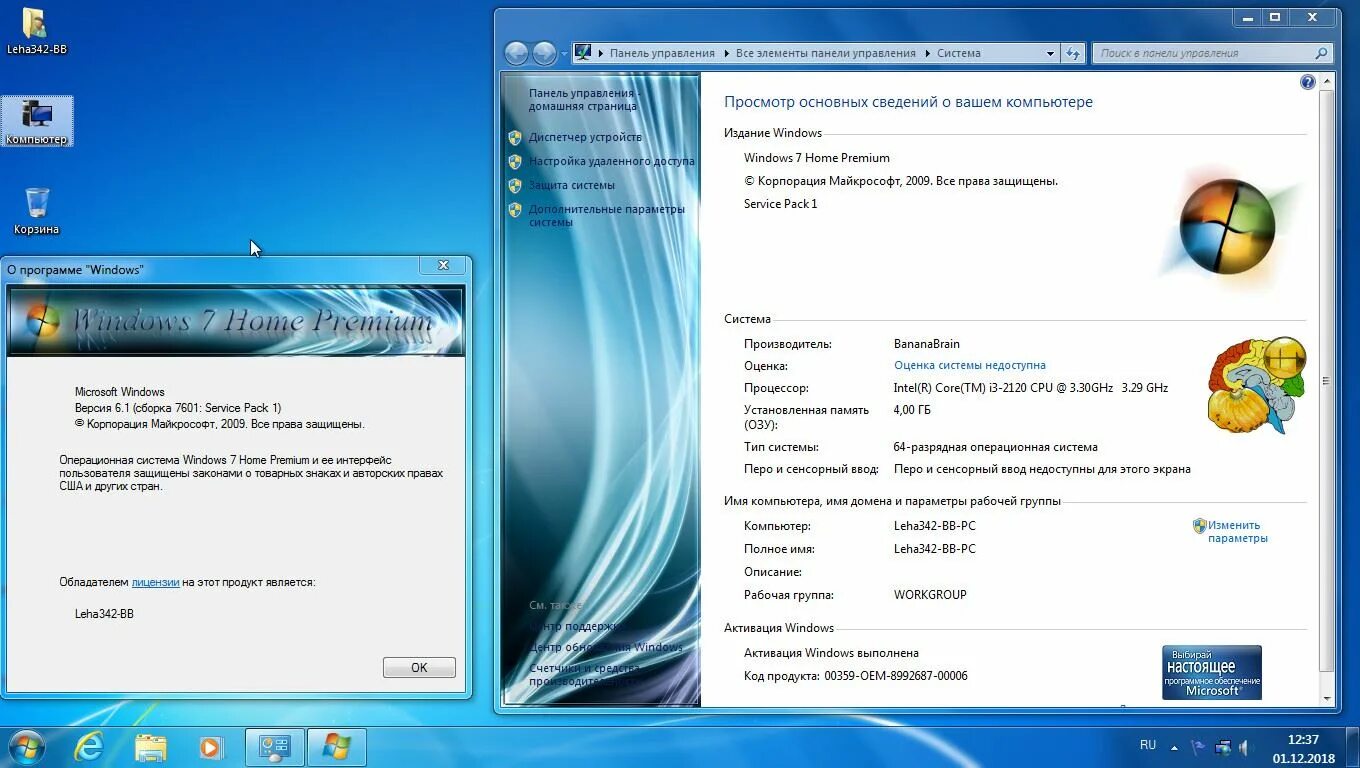Click the Intel Core i3-2120 processor text

1030,388
